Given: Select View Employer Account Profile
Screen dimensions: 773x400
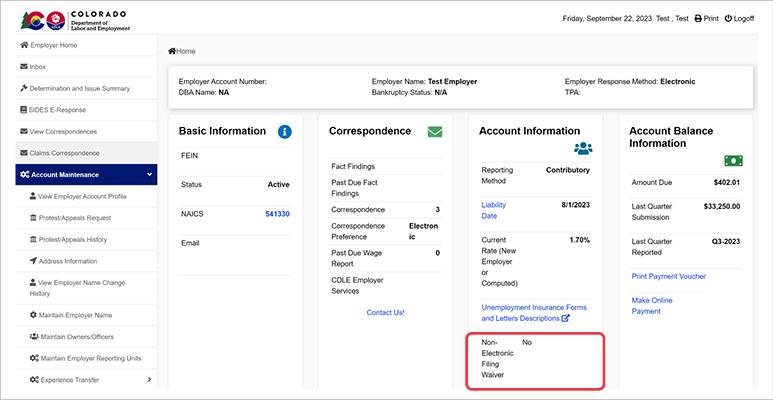Looking at the screenshot, I should point(82,196).
